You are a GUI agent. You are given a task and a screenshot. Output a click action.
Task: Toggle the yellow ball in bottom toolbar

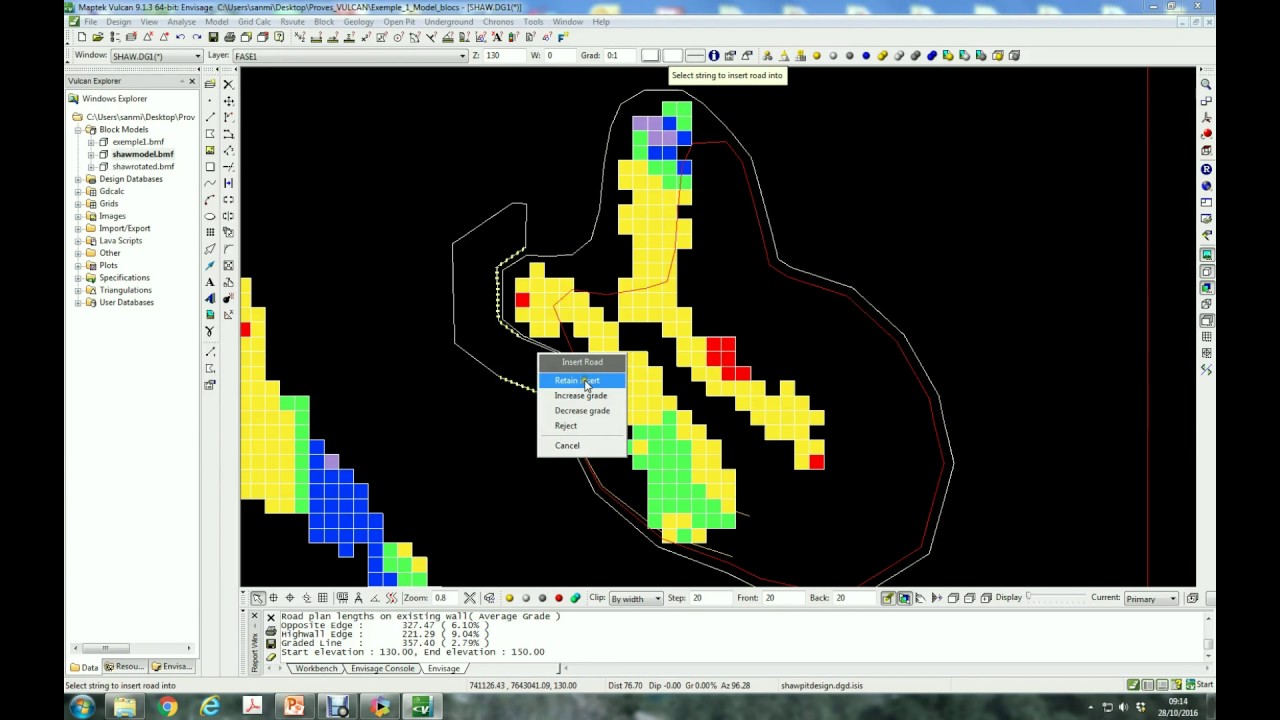click(509, 598)
